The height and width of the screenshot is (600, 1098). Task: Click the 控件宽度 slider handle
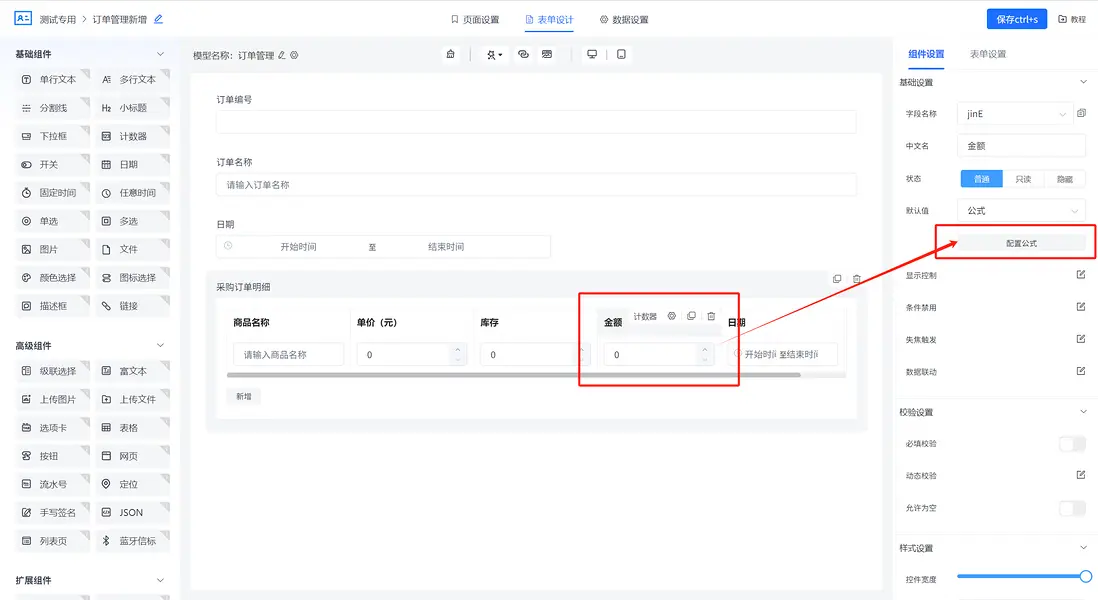(x=1086, y=576)
